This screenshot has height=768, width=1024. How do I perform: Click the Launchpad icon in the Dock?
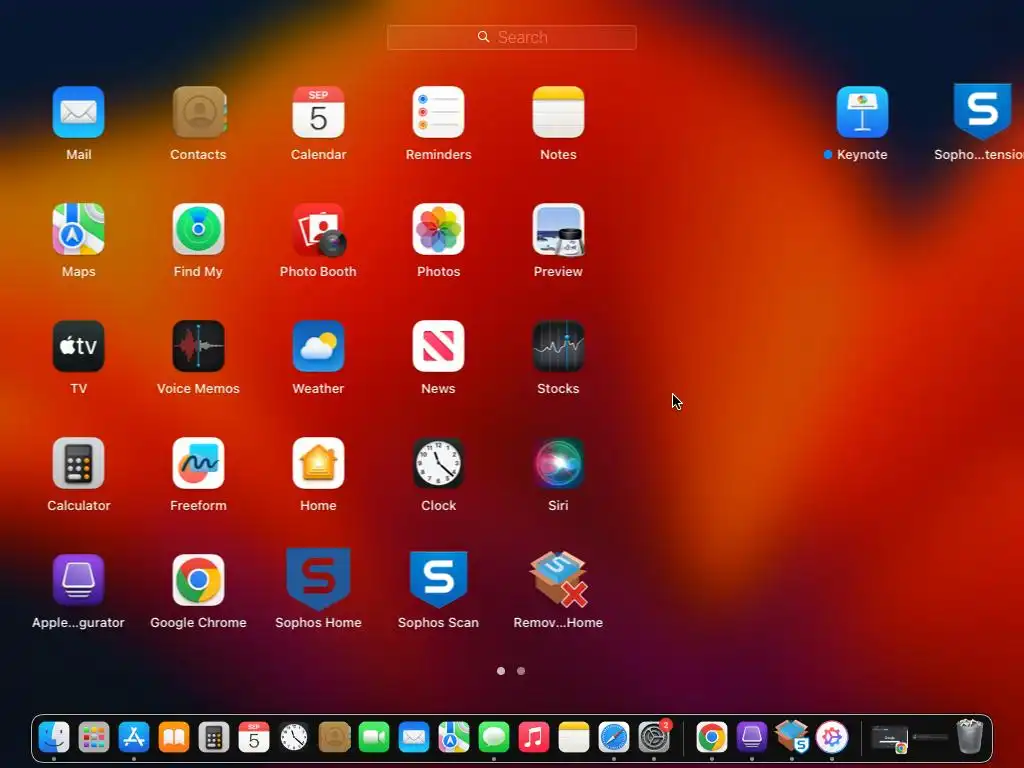click(94, 738)
